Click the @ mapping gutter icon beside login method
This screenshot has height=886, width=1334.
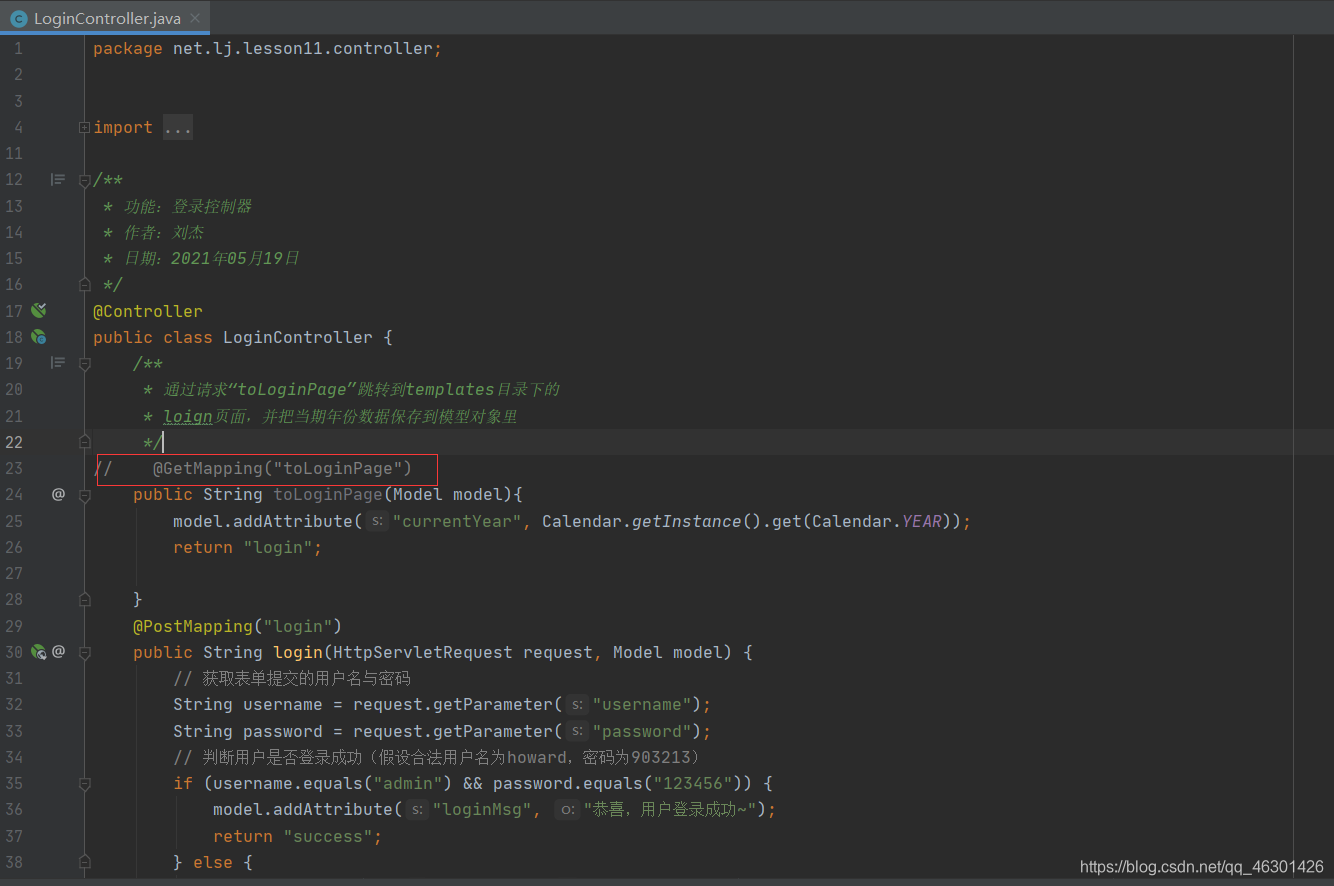pyautogui.click(x=58, y=652)
